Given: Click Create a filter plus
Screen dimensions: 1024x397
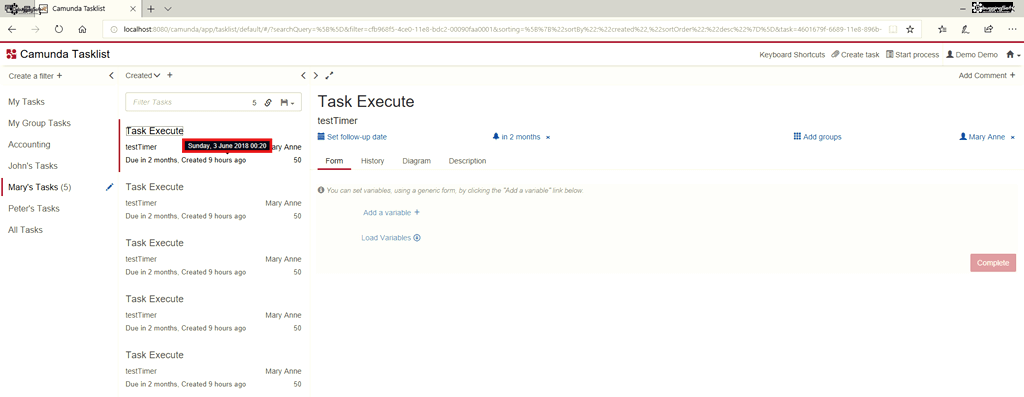Looking at the screenshot, I should (35, 76).
